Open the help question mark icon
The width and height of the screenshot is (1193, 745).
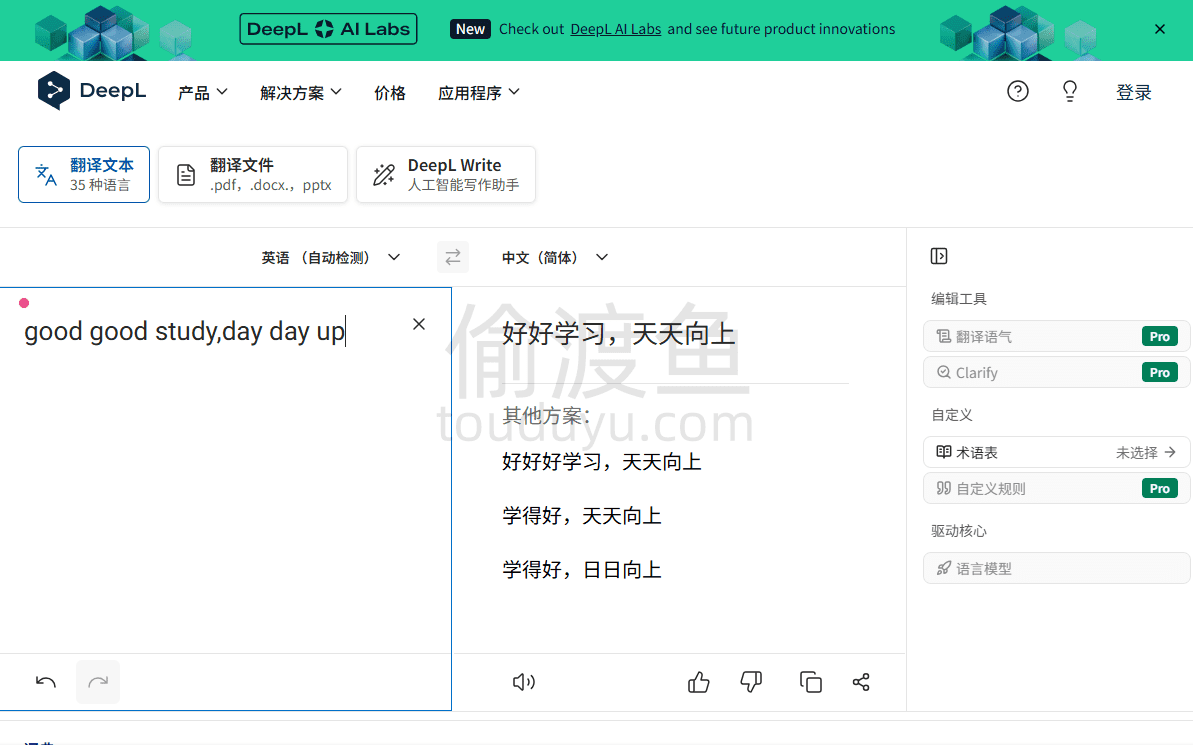coord(1017,91)
